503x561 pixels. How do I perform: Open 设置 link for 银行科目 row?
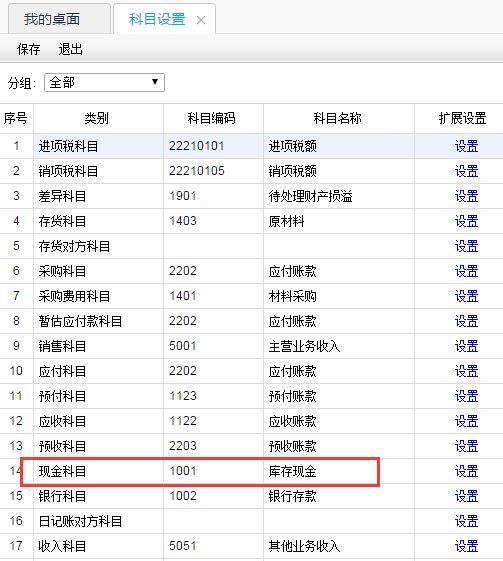(x=466, y=496)
